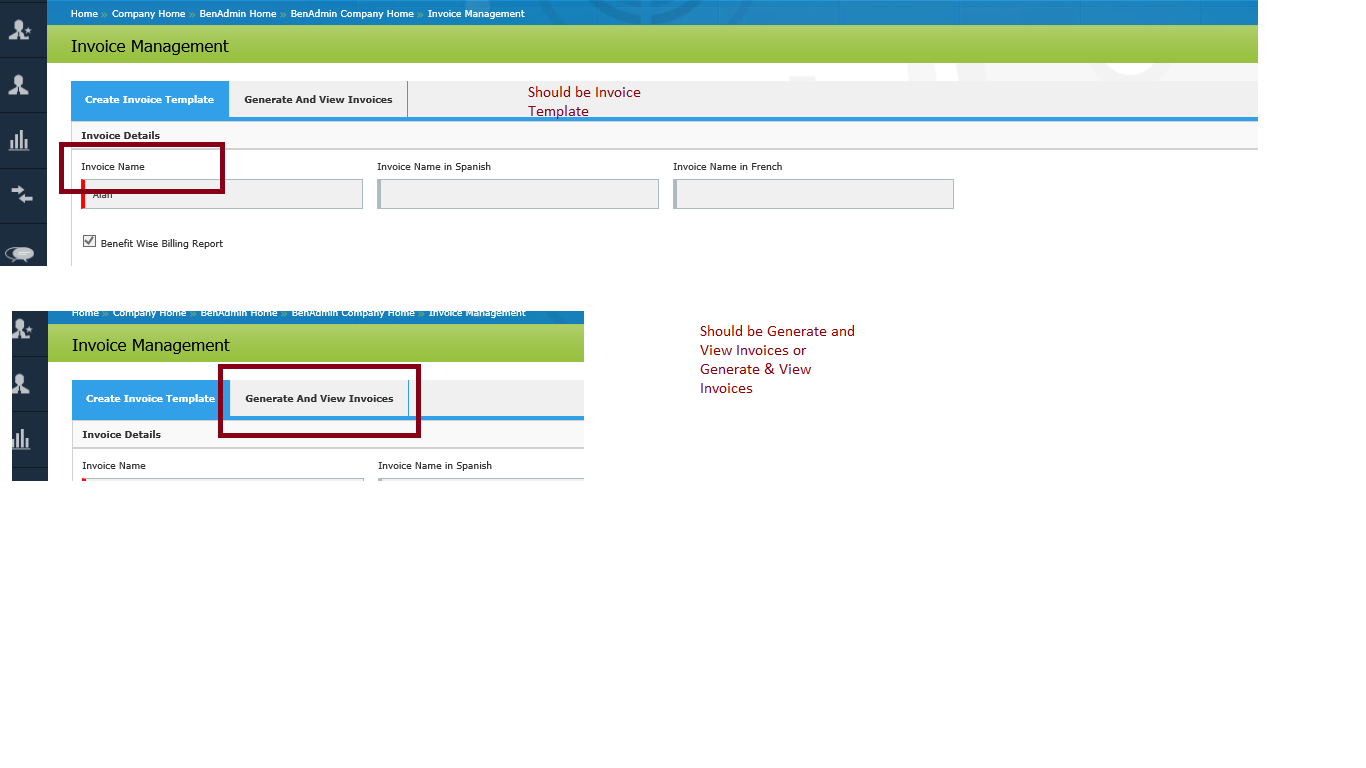Viewport: 1366px width, 768px height.
Task: Select Create Invoice Template tab in upper screenshot
Action: (x=149, y=100)
